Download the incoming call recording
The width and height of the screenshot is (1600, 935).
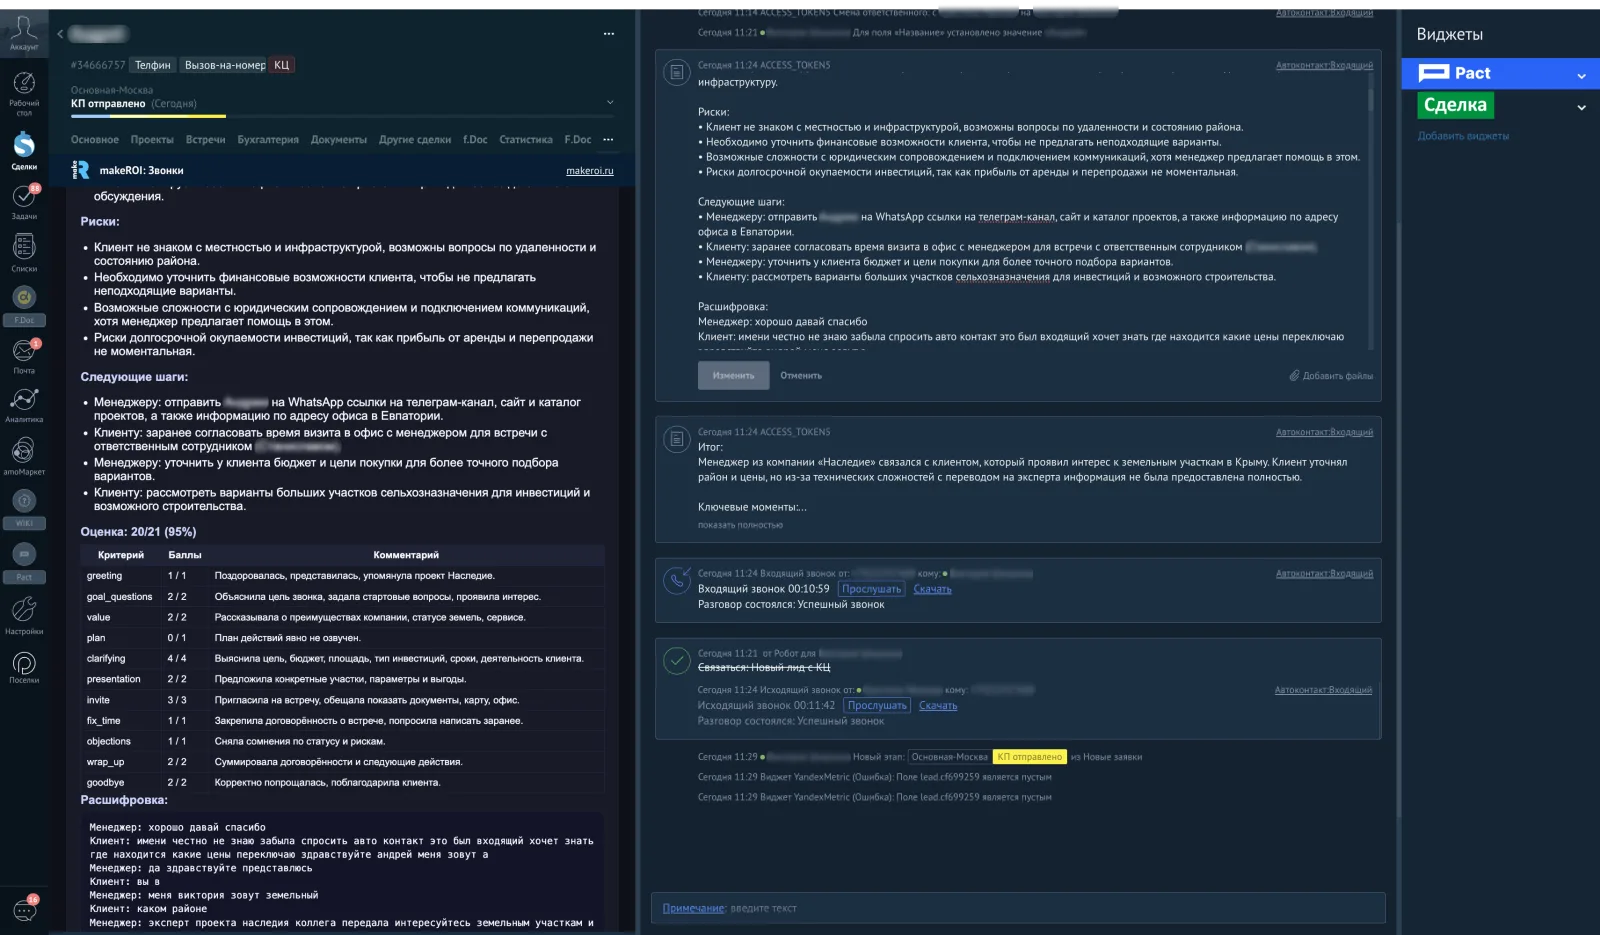coord(932,589)
